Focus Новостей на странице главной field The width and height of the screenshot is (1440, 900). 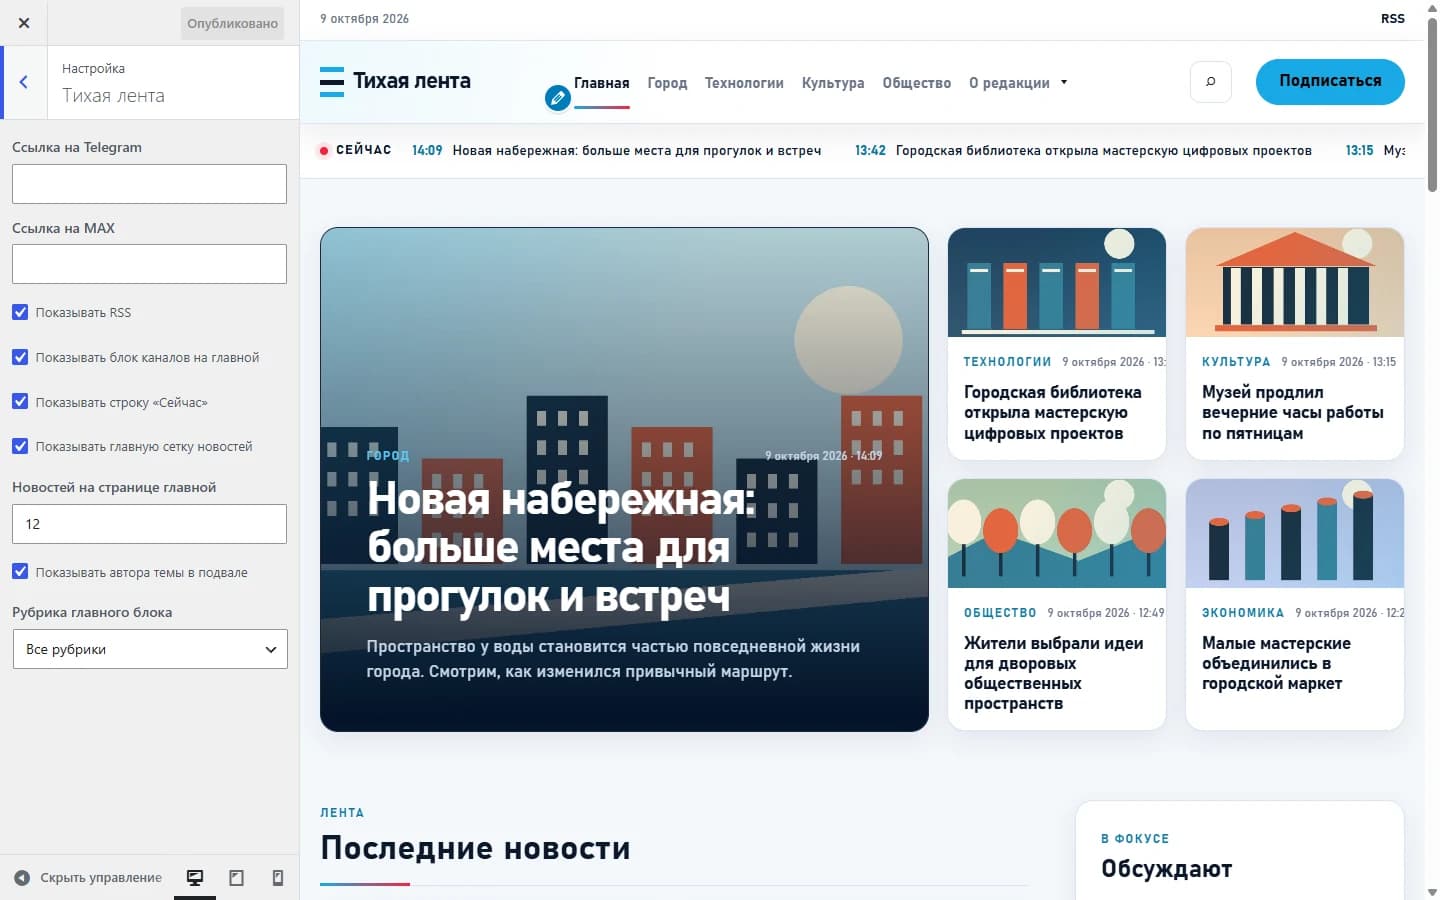(149, 524)
